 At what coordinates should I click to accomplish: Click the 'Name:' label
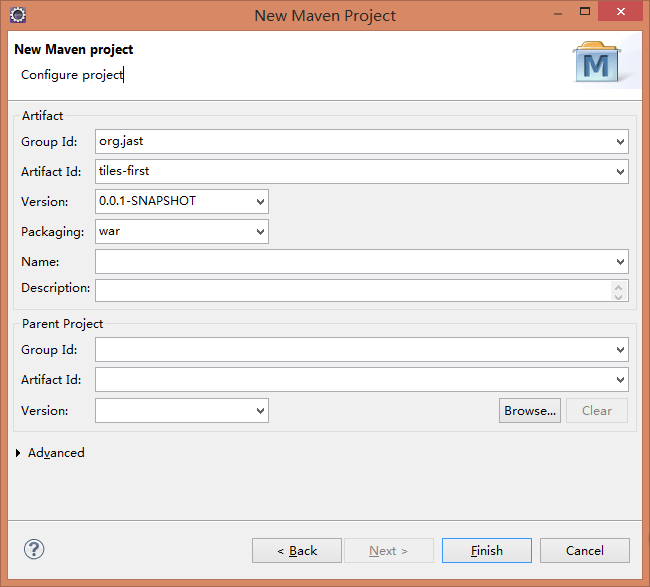click(40, 262)
